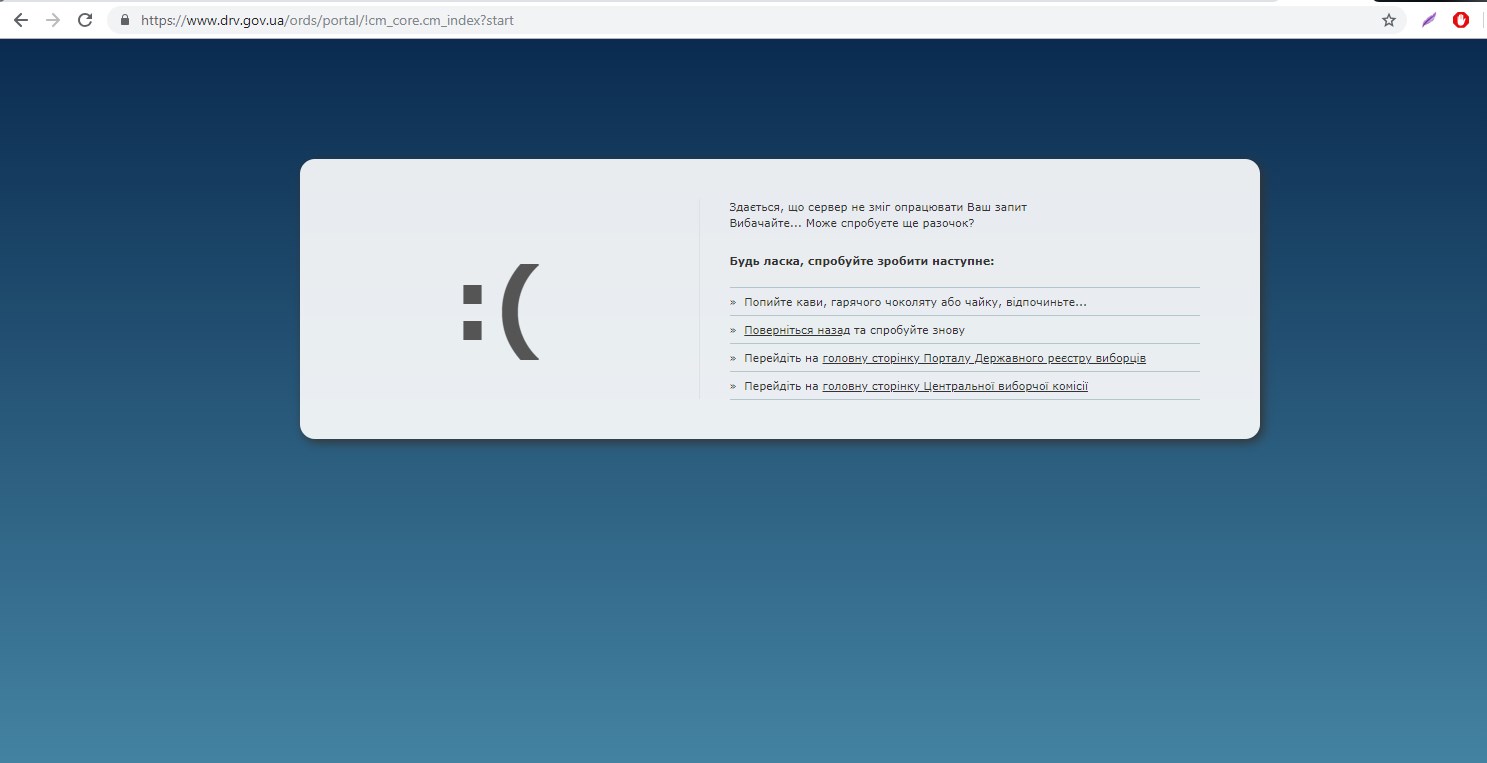This screenshot has height=763, width=1487.
Task: Click the "Вибачайте... Може спробуєте ще разочок?" line
Action: click(x=851, y=223)
